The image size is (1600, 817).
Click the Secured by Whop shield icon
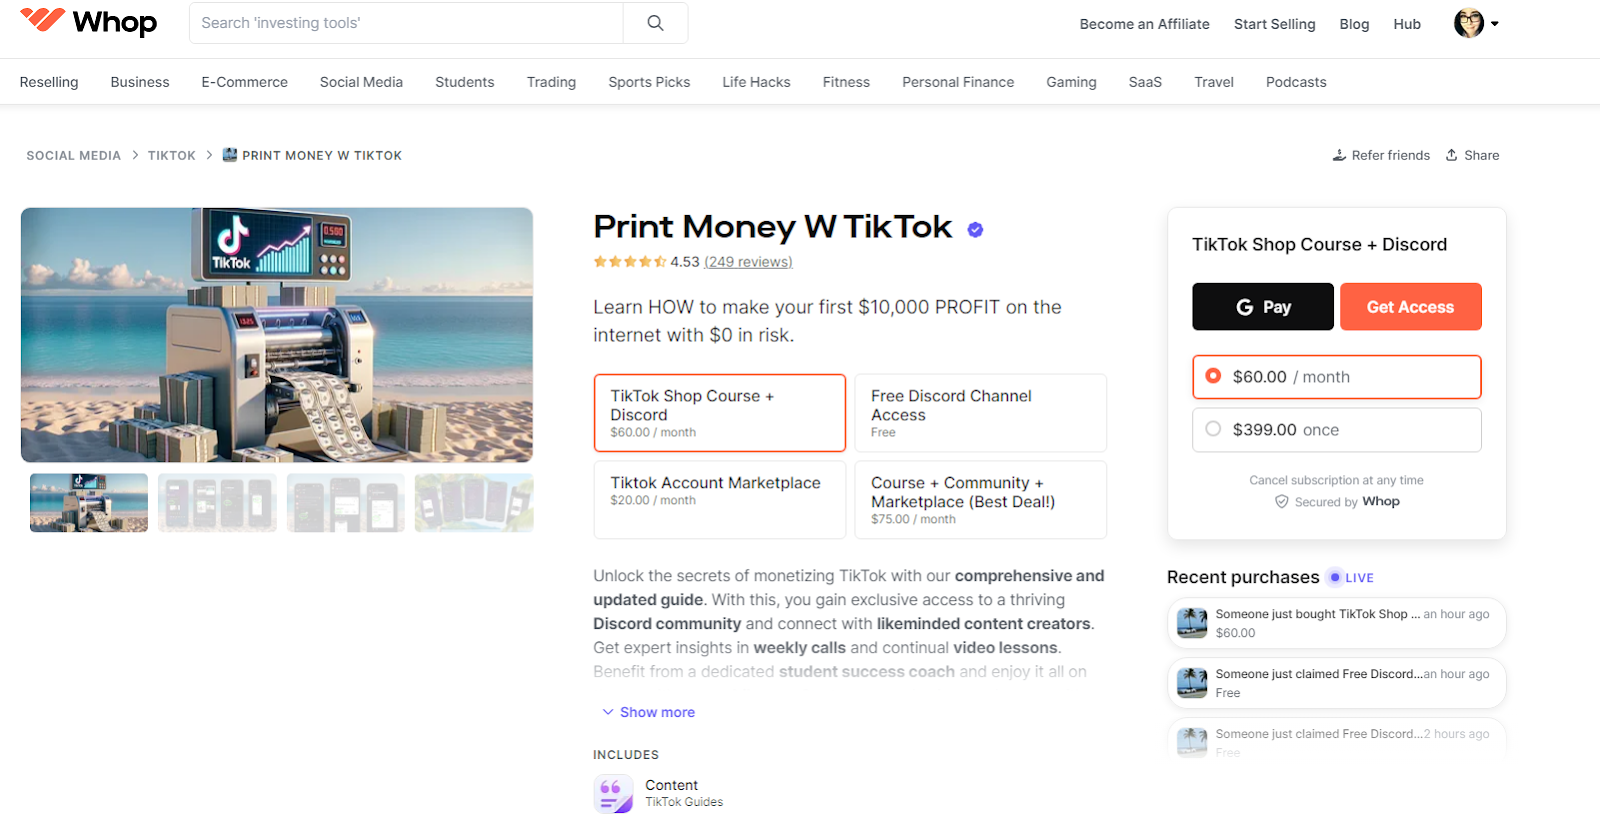1281,502
